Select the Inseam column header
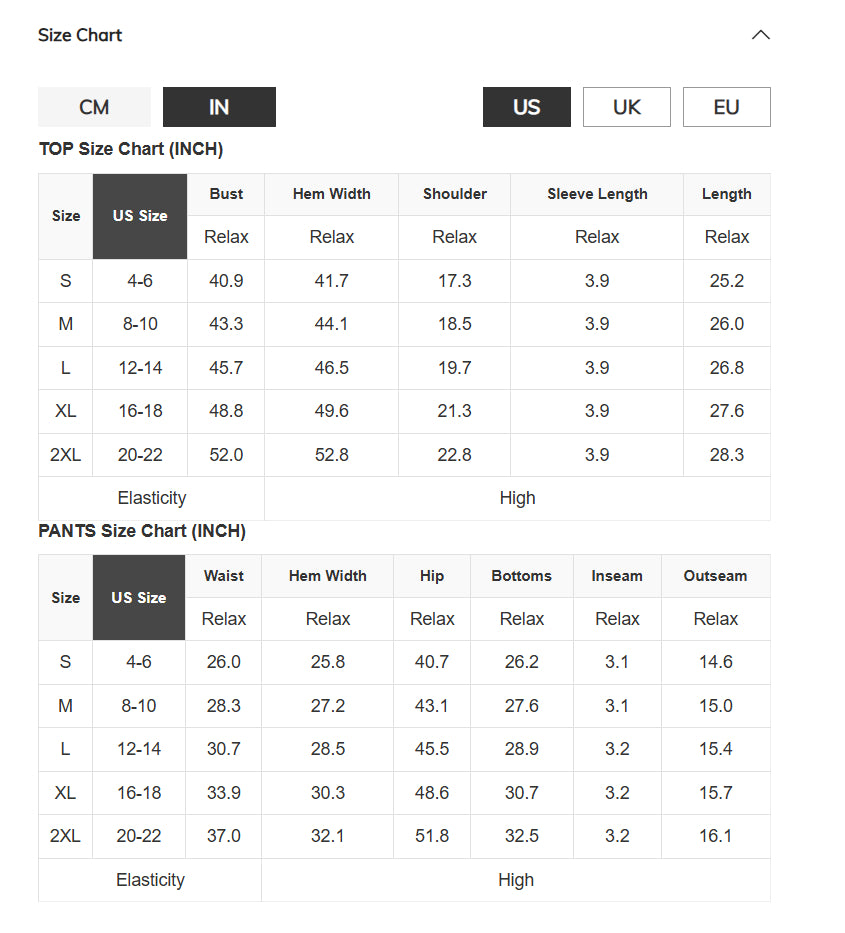The image size is (845, 933). click(617, 576)
